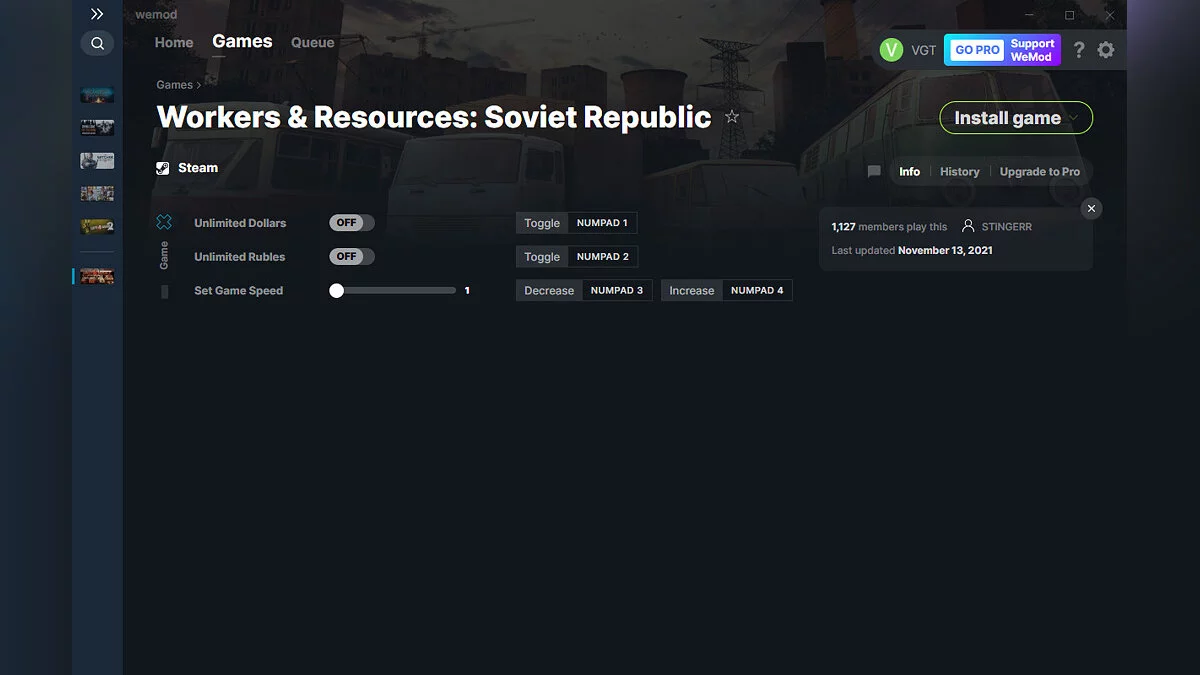
Task: Click the Steam platform icon
Action: (x=162, y=167)
